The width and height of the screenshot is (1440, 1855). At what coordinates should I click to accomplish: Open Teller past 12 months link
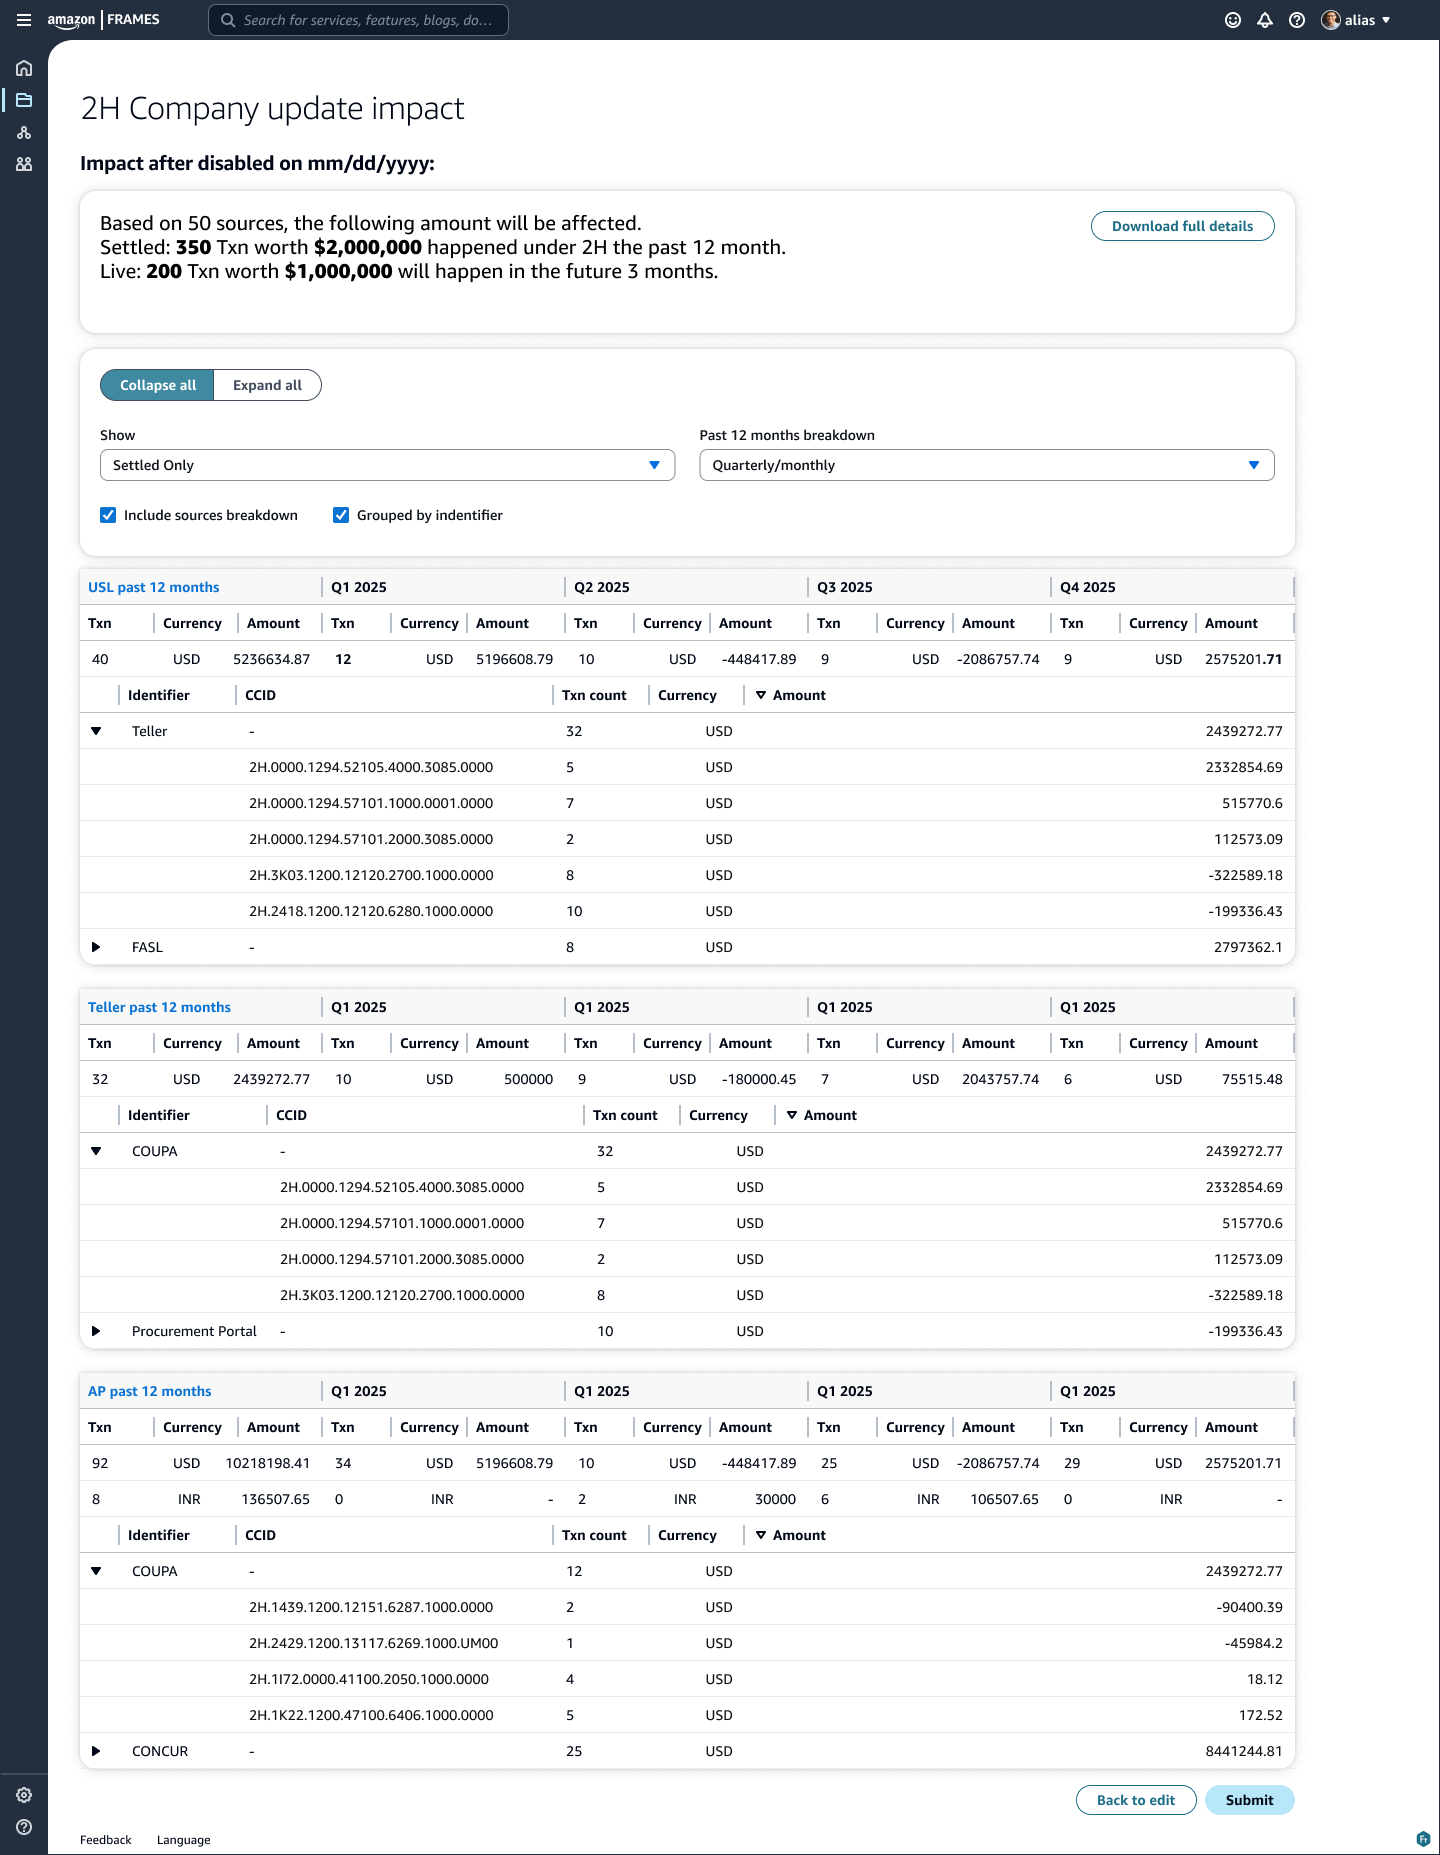(159, 1007)
